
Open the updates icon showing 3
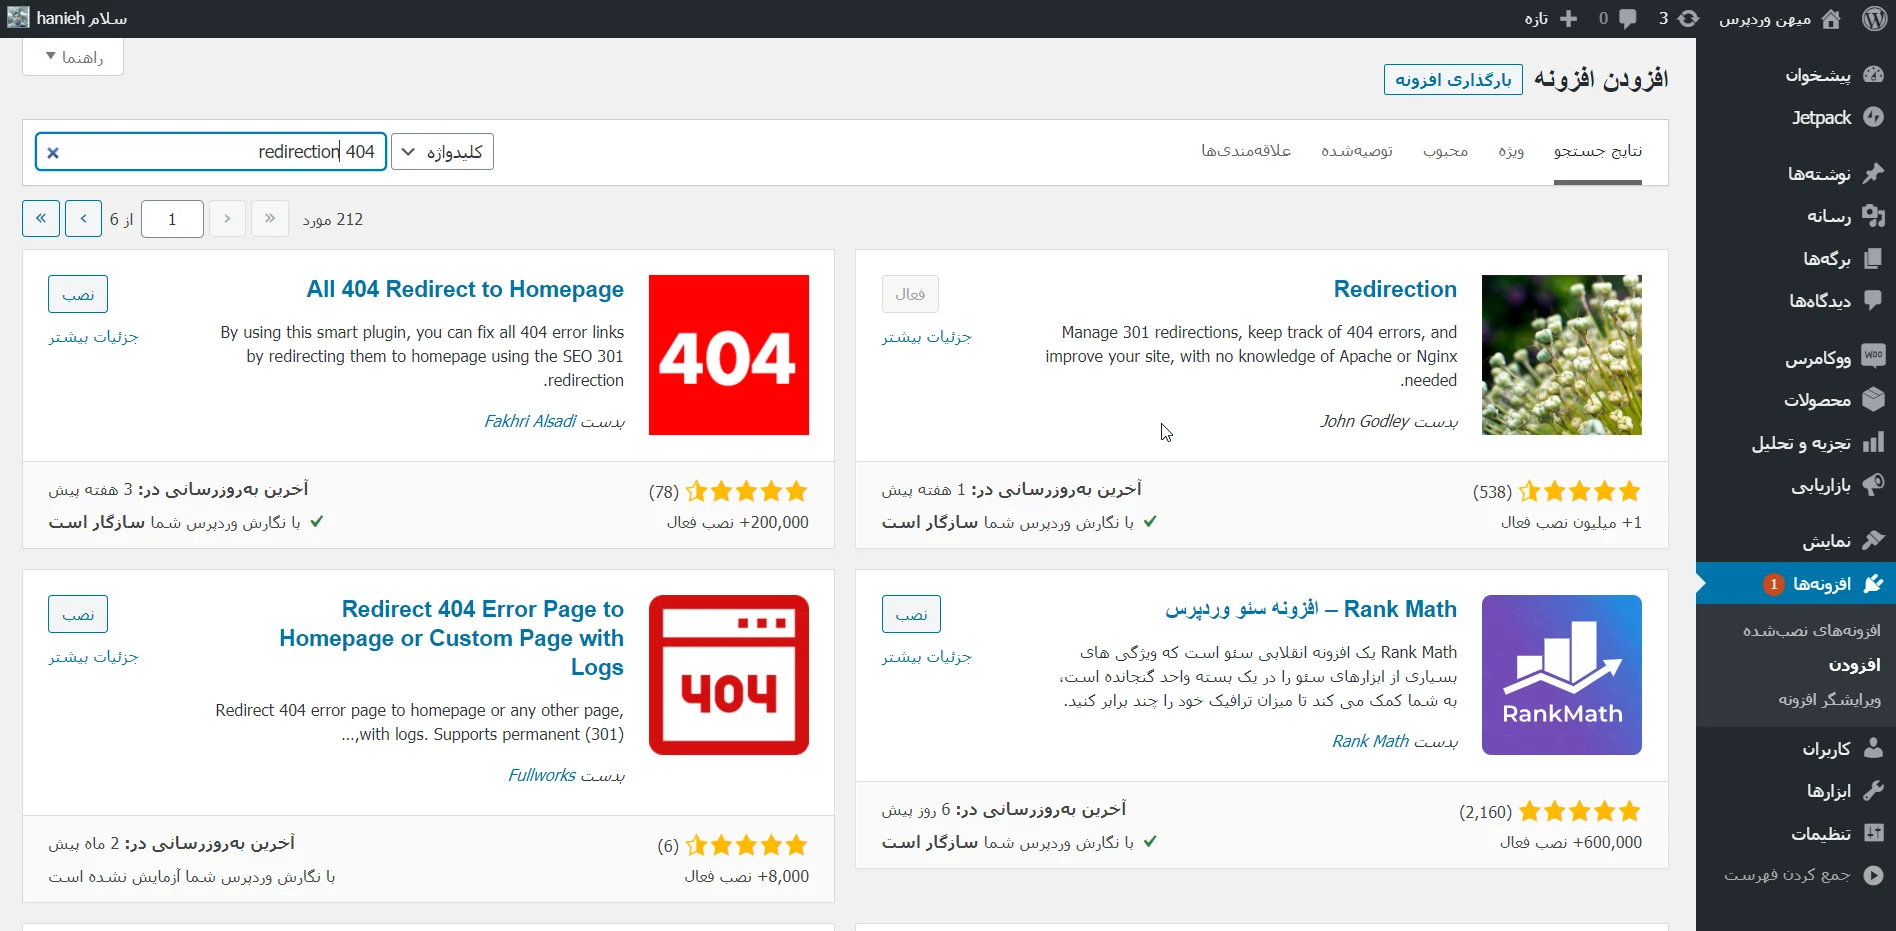(1688, 19)
